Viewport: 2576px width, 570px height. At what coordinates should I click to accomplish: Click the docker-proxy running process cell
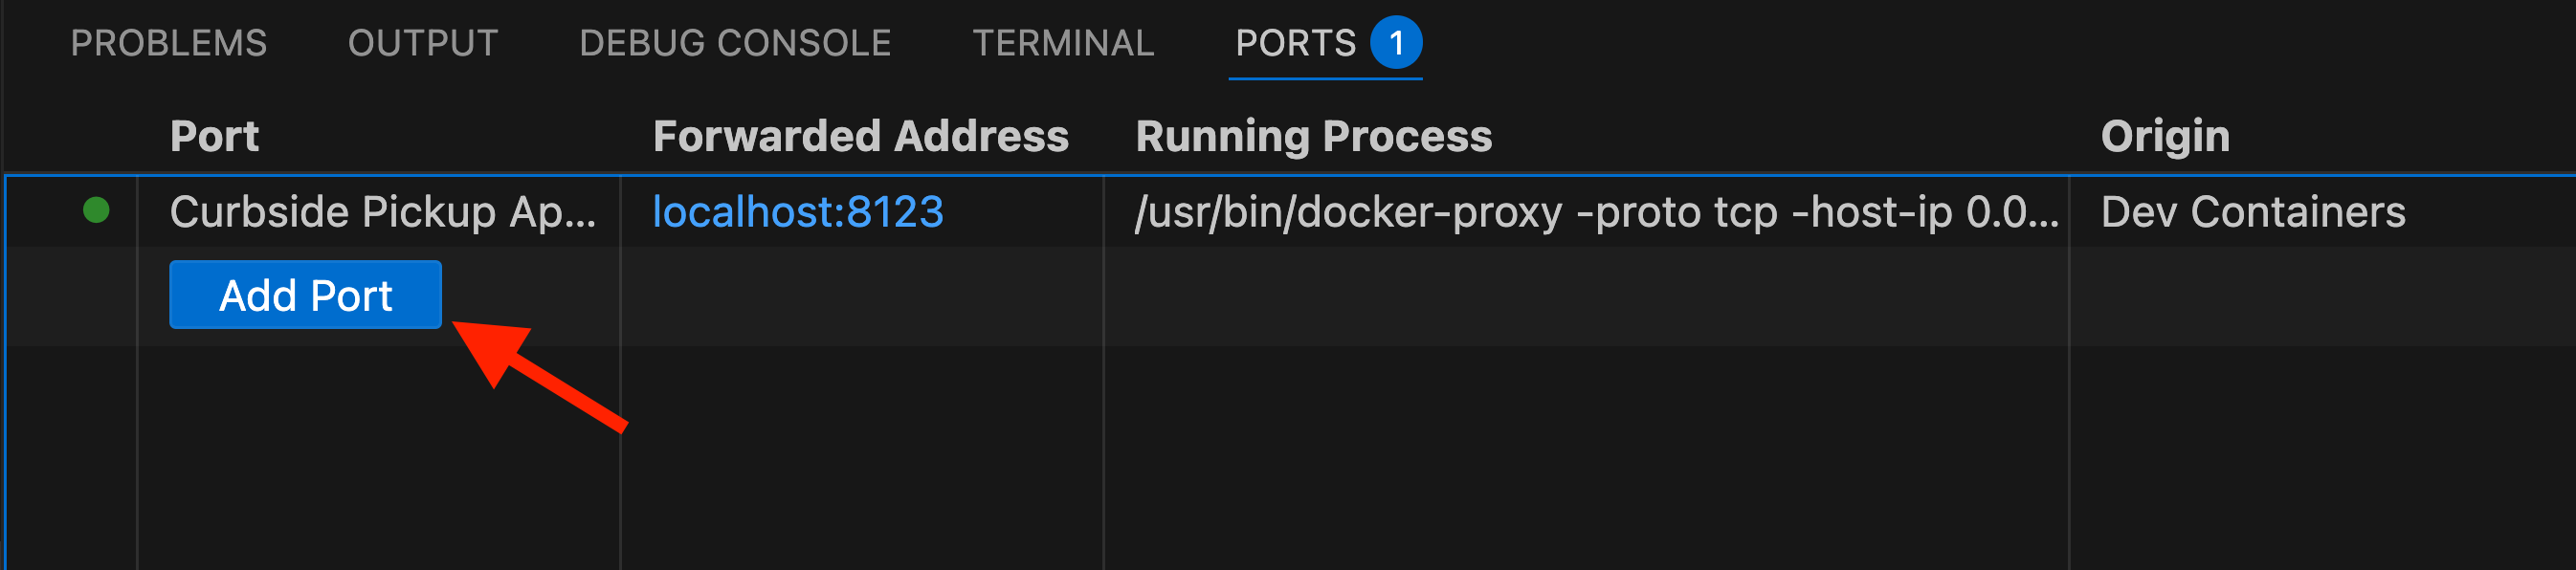coord(1595,212)
